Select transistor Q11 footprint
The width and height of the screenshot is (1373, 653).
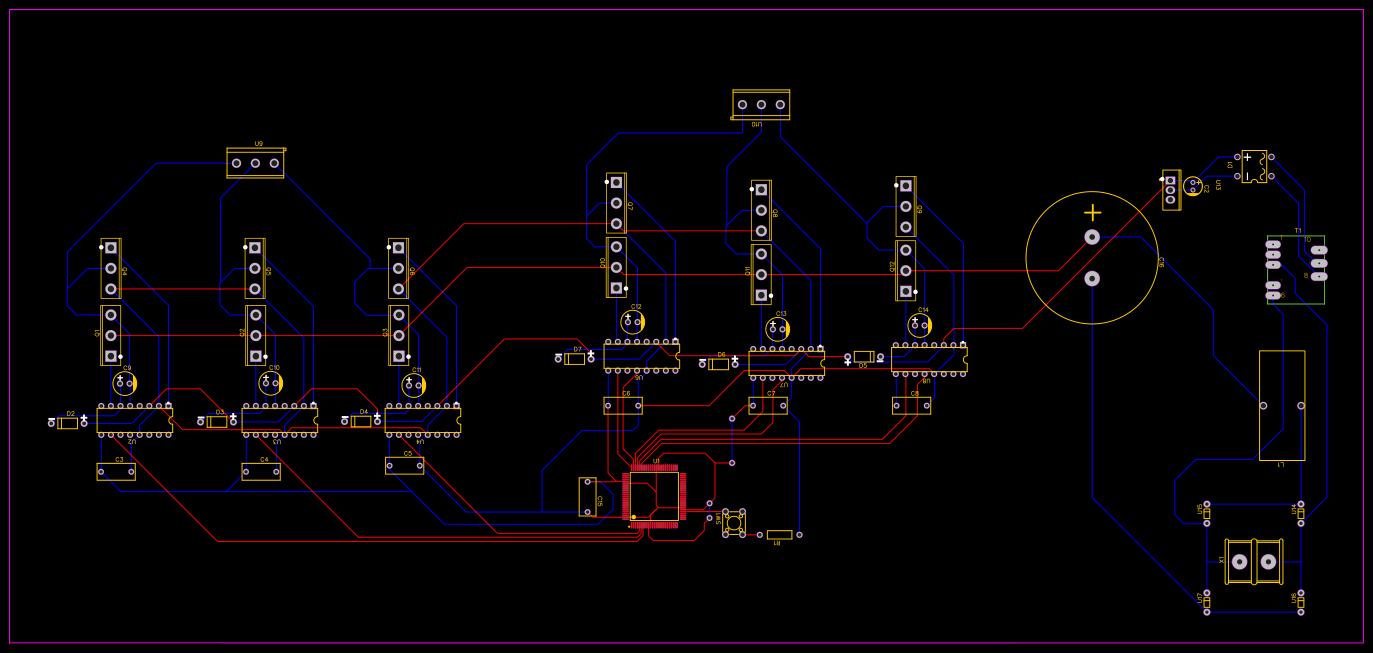[761, 274]
